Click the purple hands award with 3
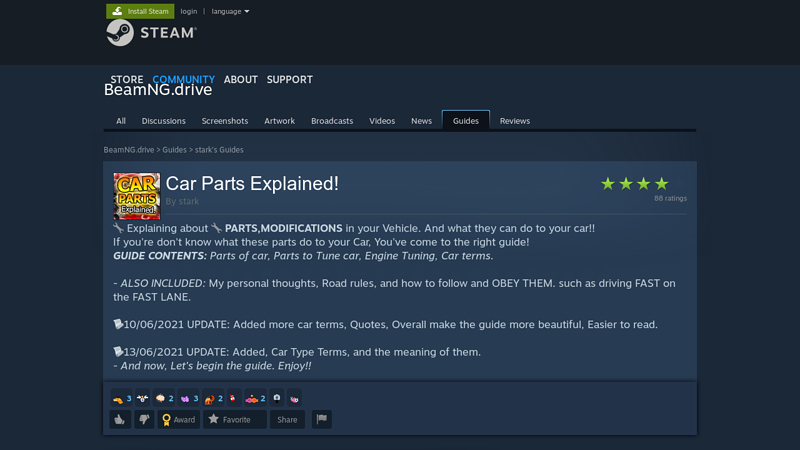This screenshot has height=450, width=800. tap(189, 398)
